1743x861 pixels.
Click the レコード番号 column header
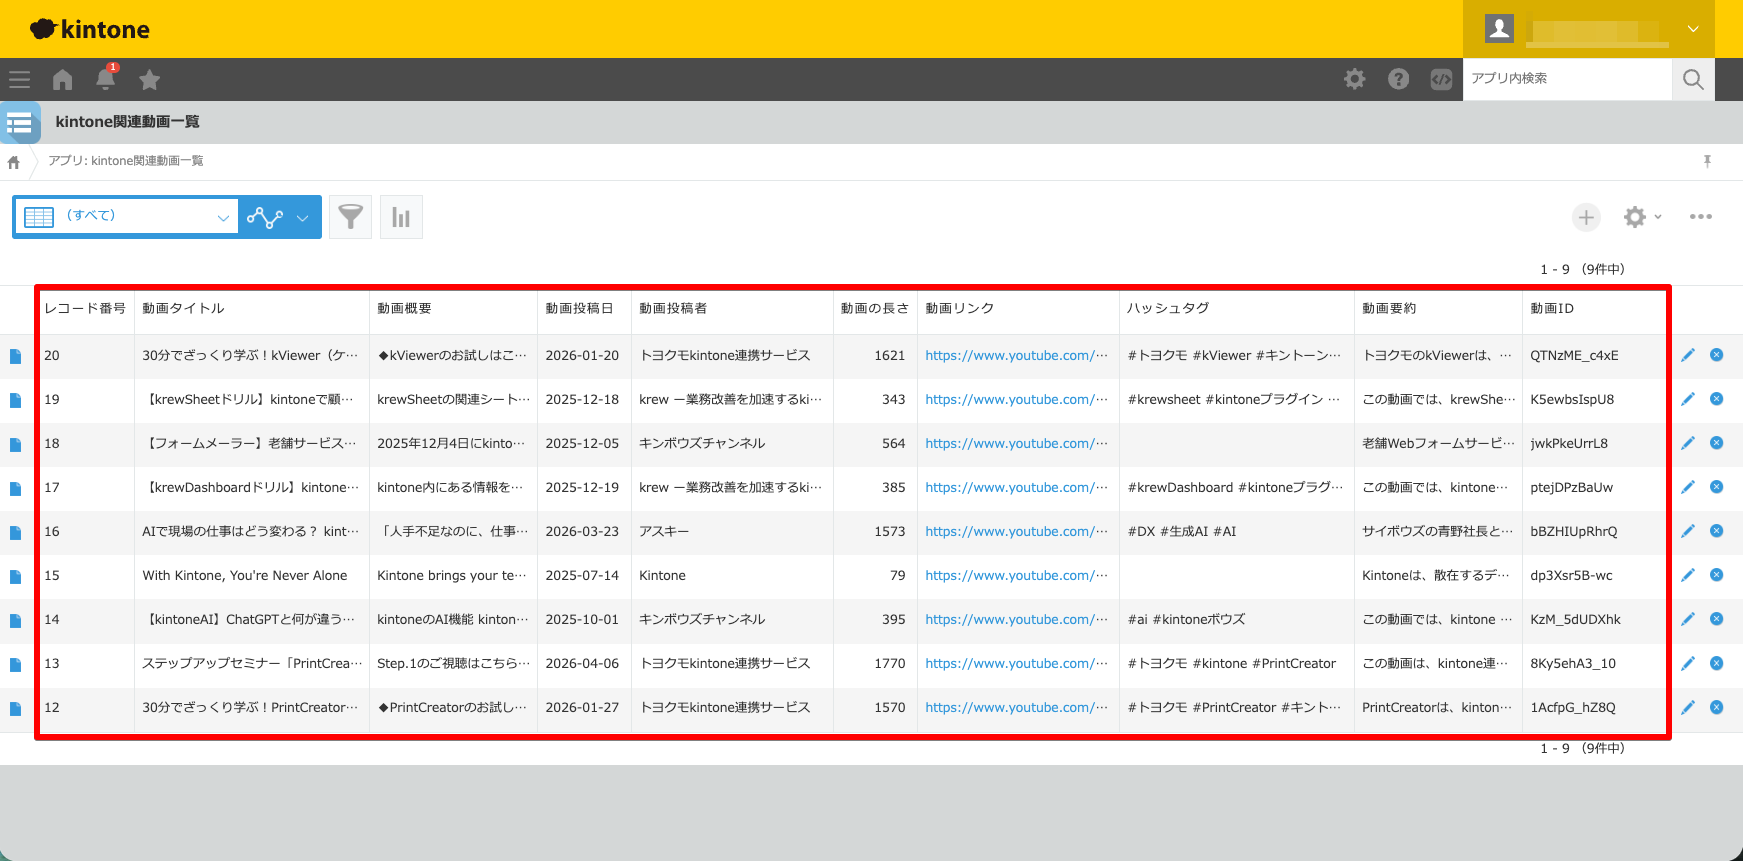[85, 308]
